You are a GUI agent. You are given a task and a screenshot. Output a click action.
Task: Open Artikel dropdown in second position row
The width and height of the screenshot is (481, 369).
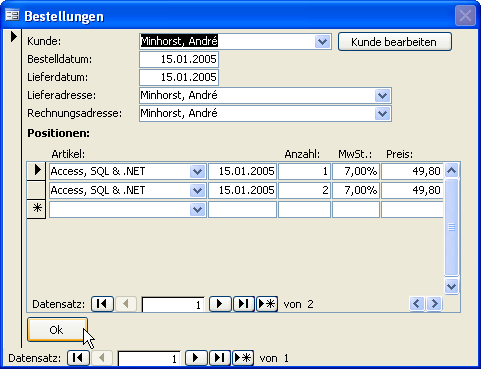coord(198,191)
